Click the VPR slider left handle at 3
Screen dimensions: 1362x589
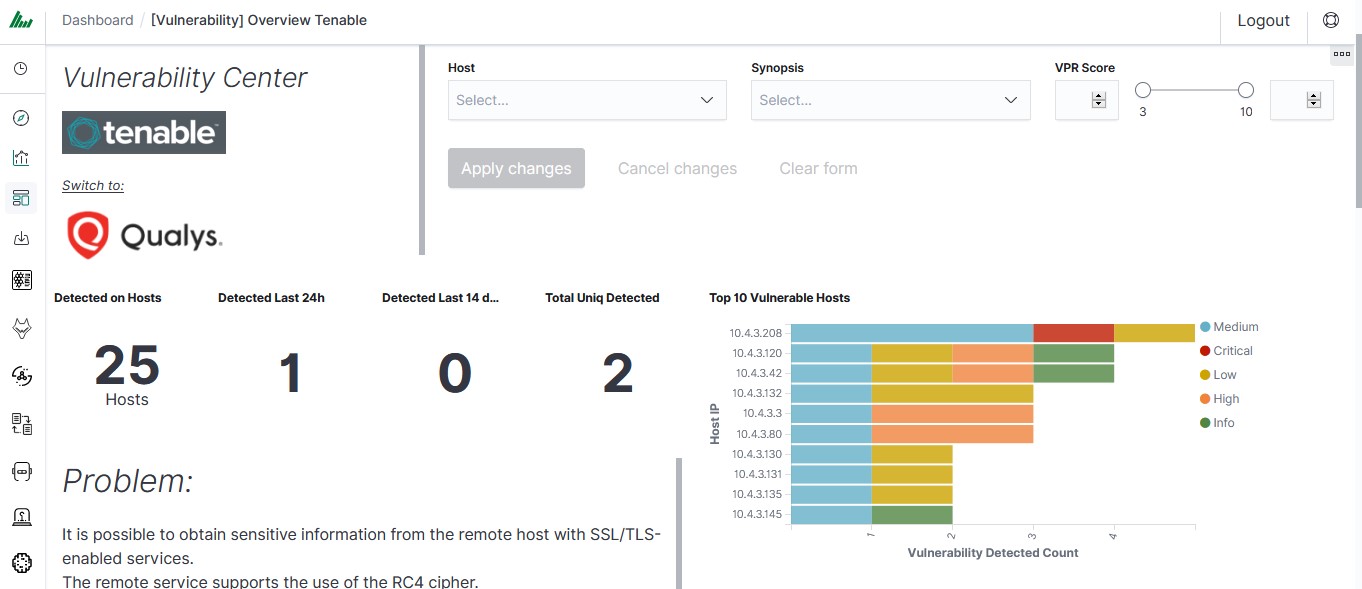tap(1143, 90)
